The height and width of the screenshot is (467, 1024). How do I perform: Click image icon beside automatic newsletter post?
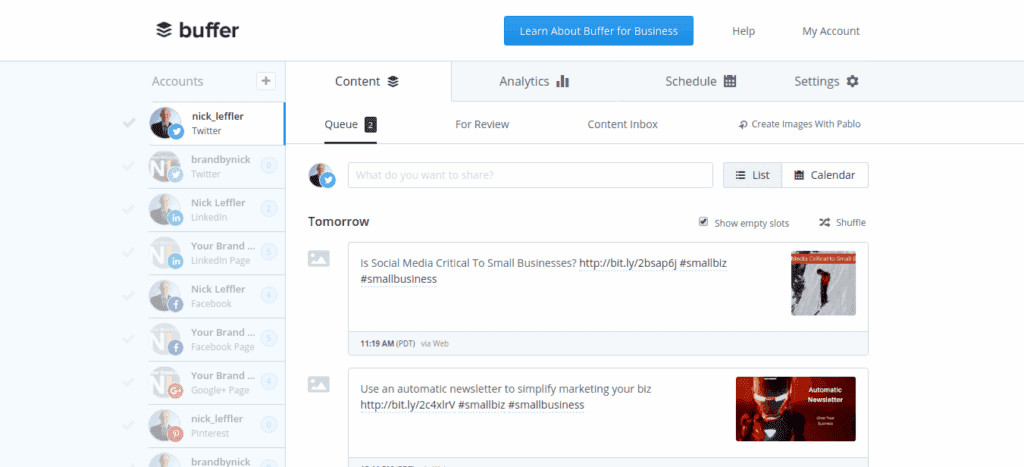pos(319,385)
